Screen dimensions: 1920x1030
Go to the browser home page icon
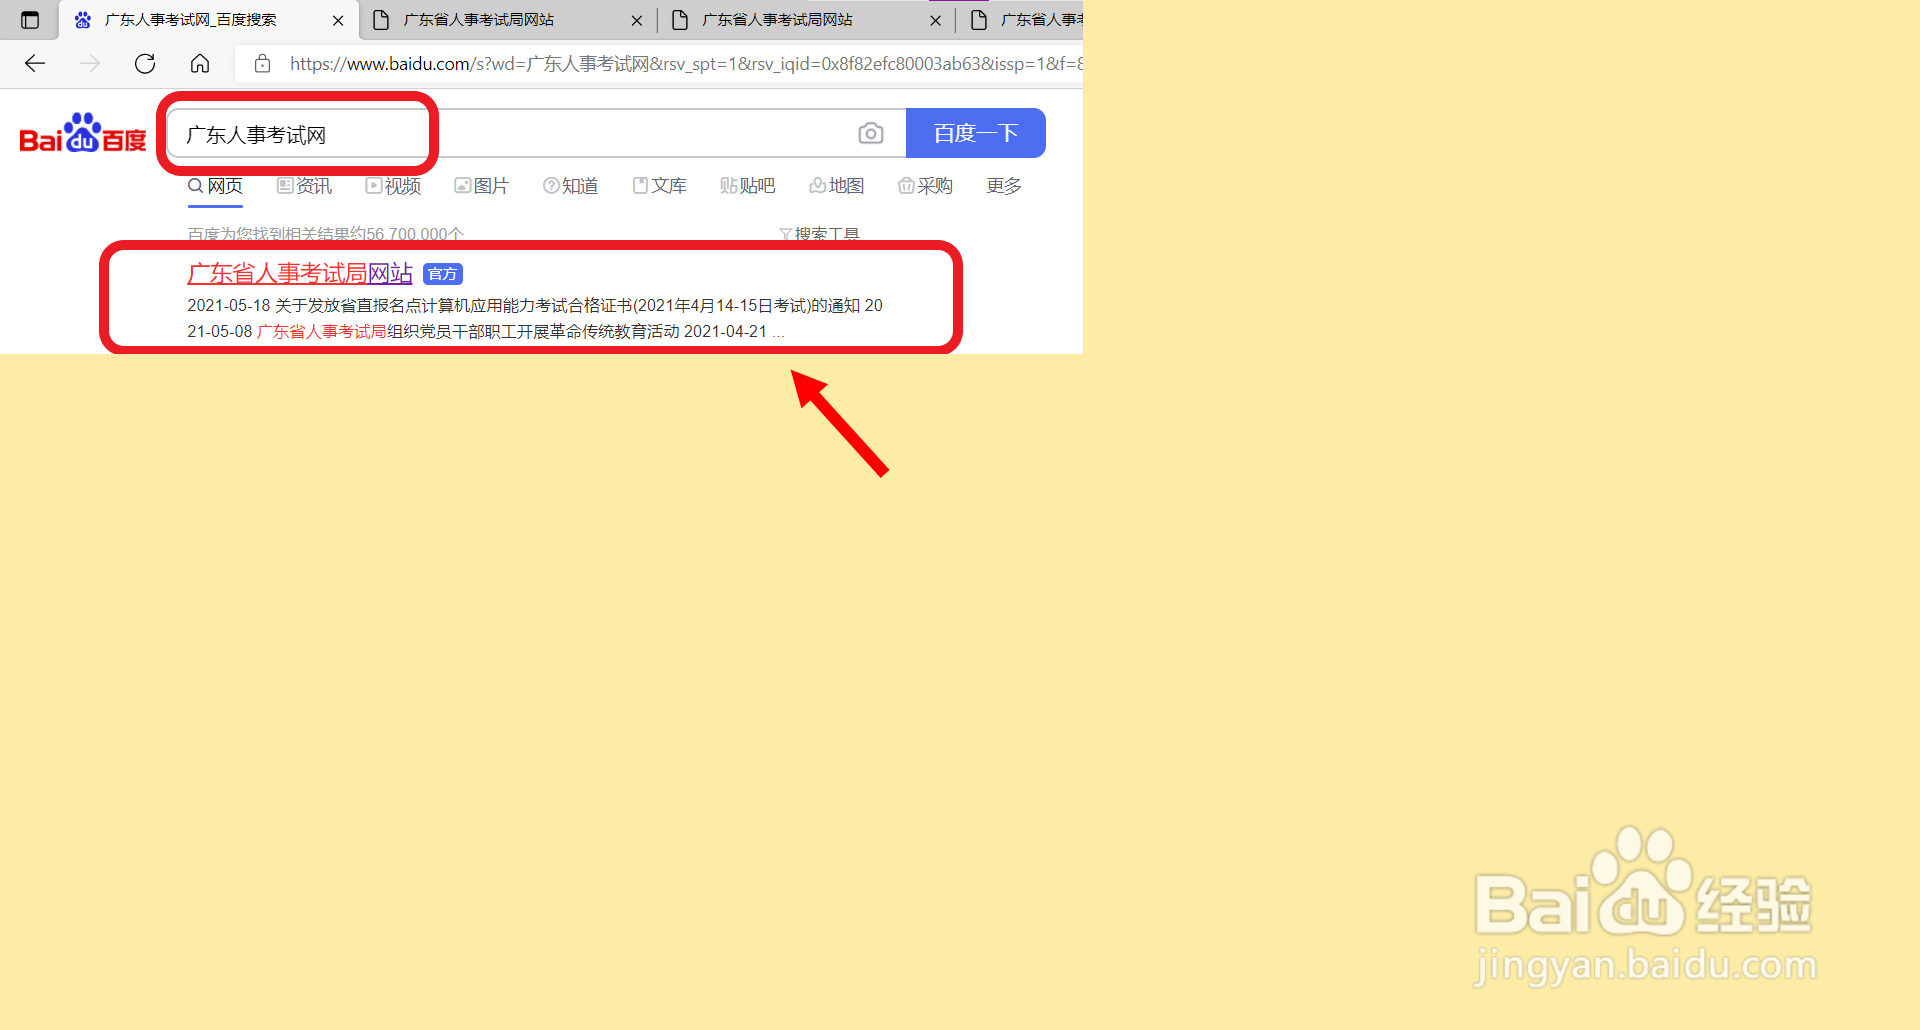click(x=200, y=64)
